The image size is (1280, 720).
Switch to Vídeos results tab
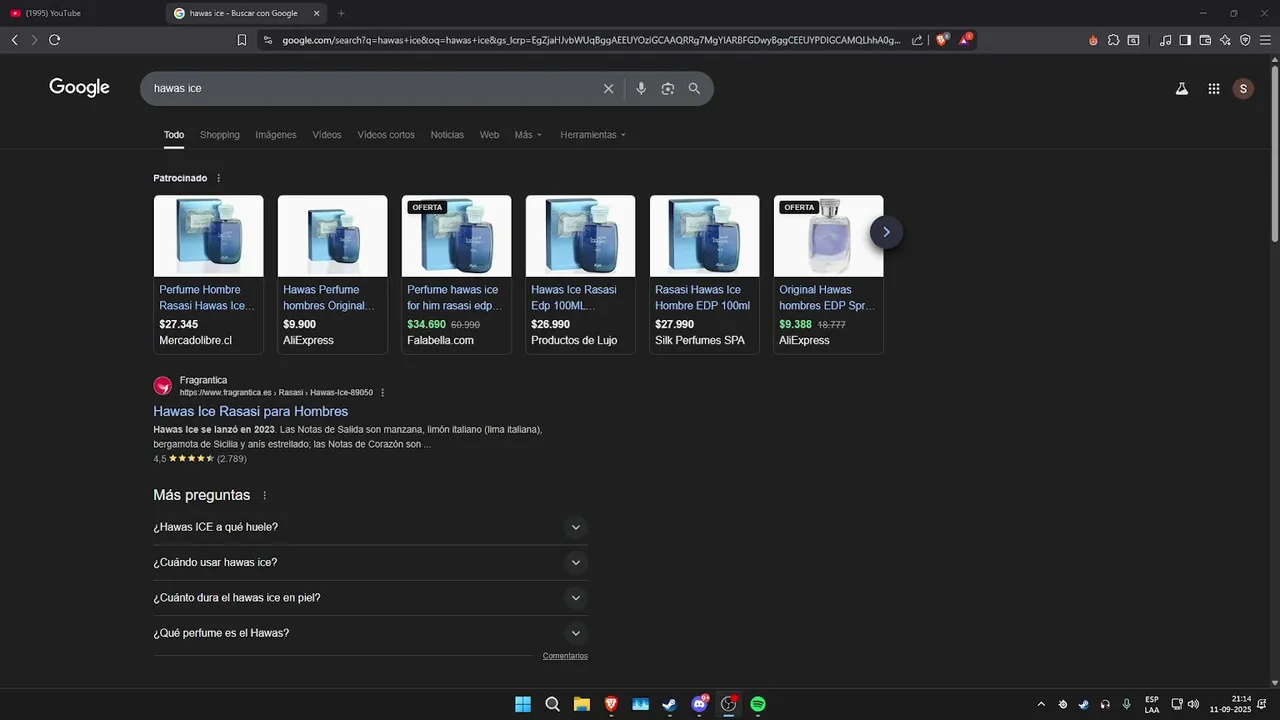[x=327, y=135]
